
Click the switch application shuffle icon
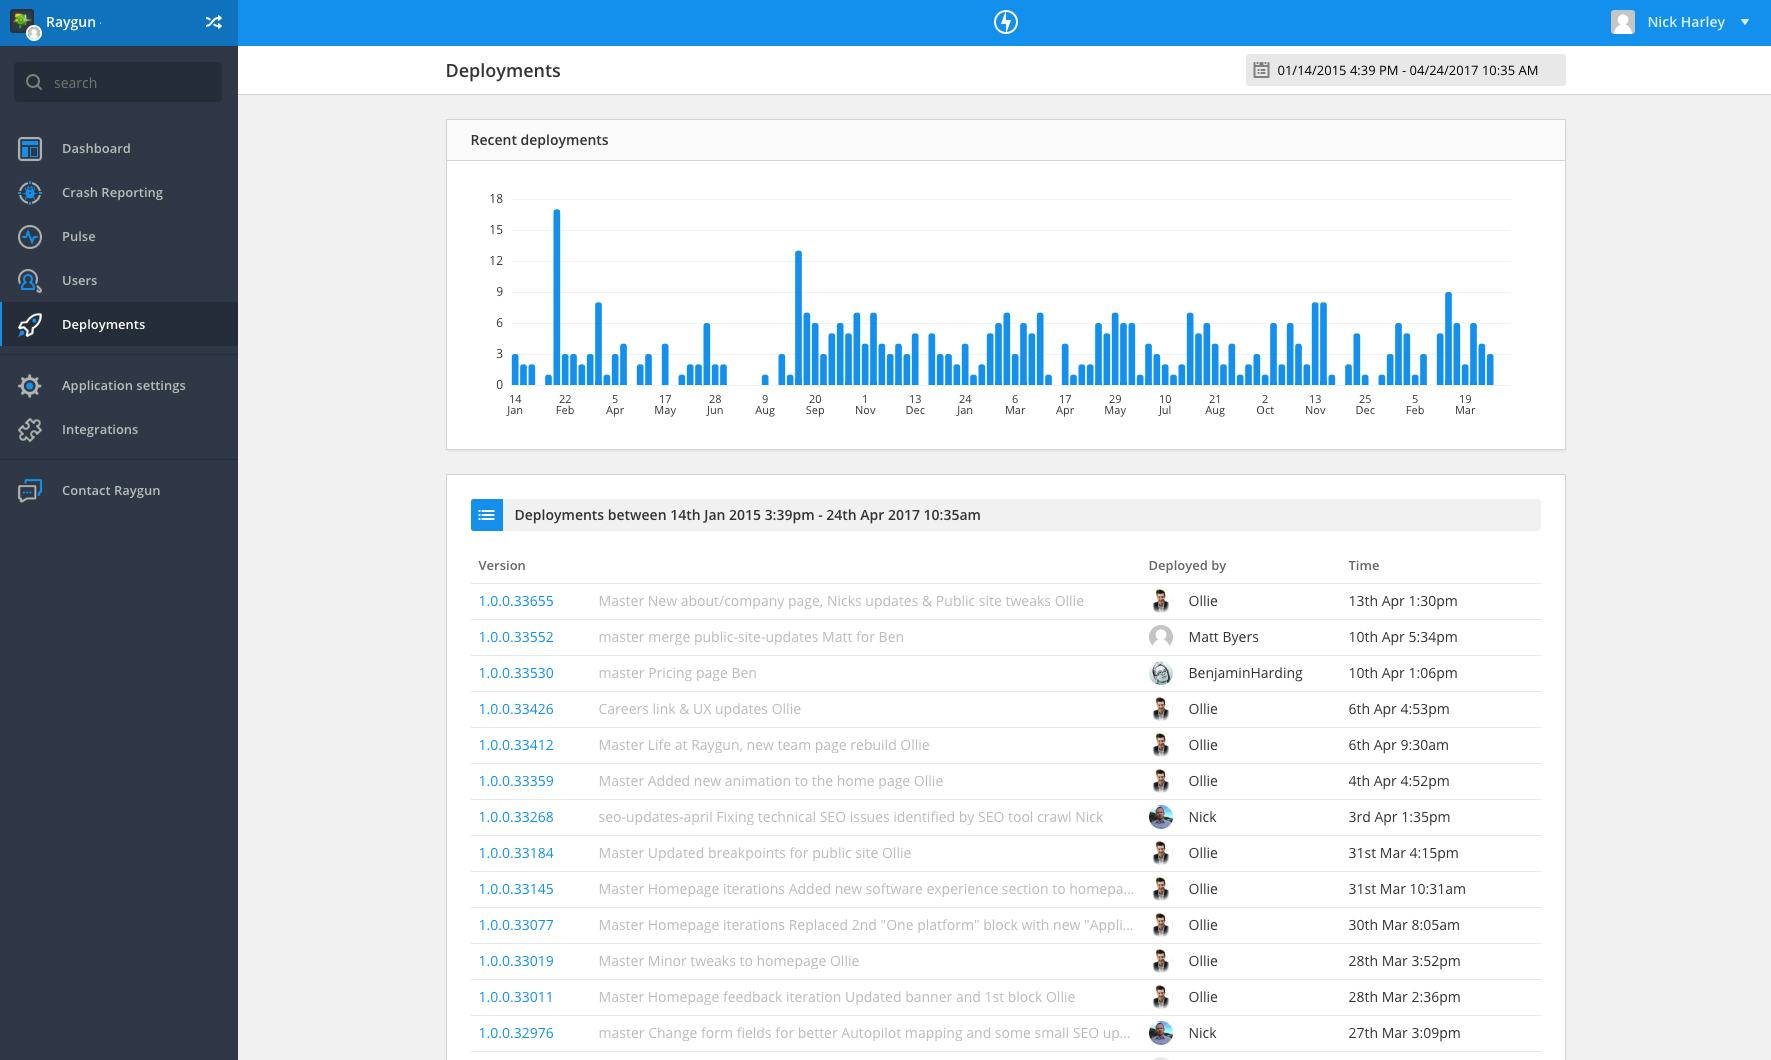coord(213,22)
